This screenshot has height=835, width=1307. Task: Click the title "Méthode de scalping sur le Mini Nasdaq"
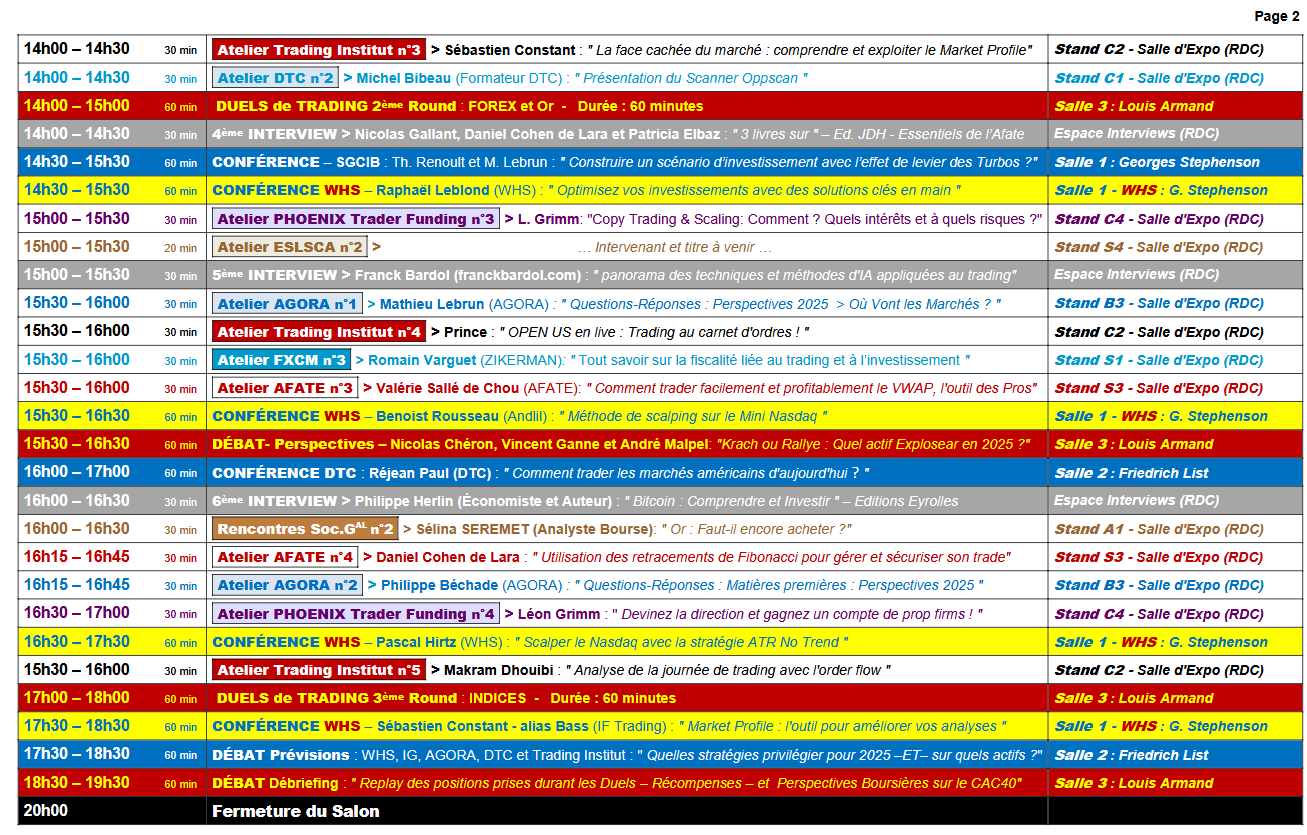[693, 416]
